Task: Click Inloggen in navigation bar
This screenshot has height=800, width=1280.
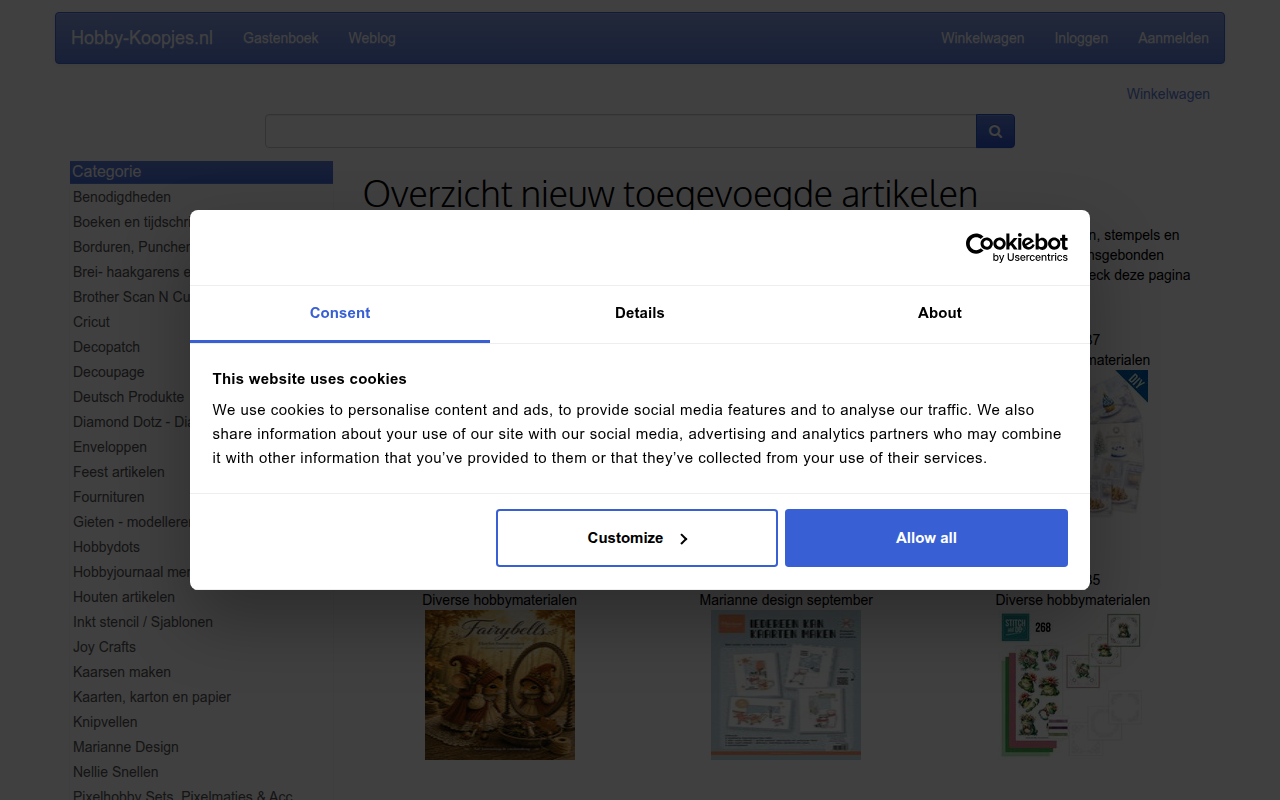Action: (1081, 38)
